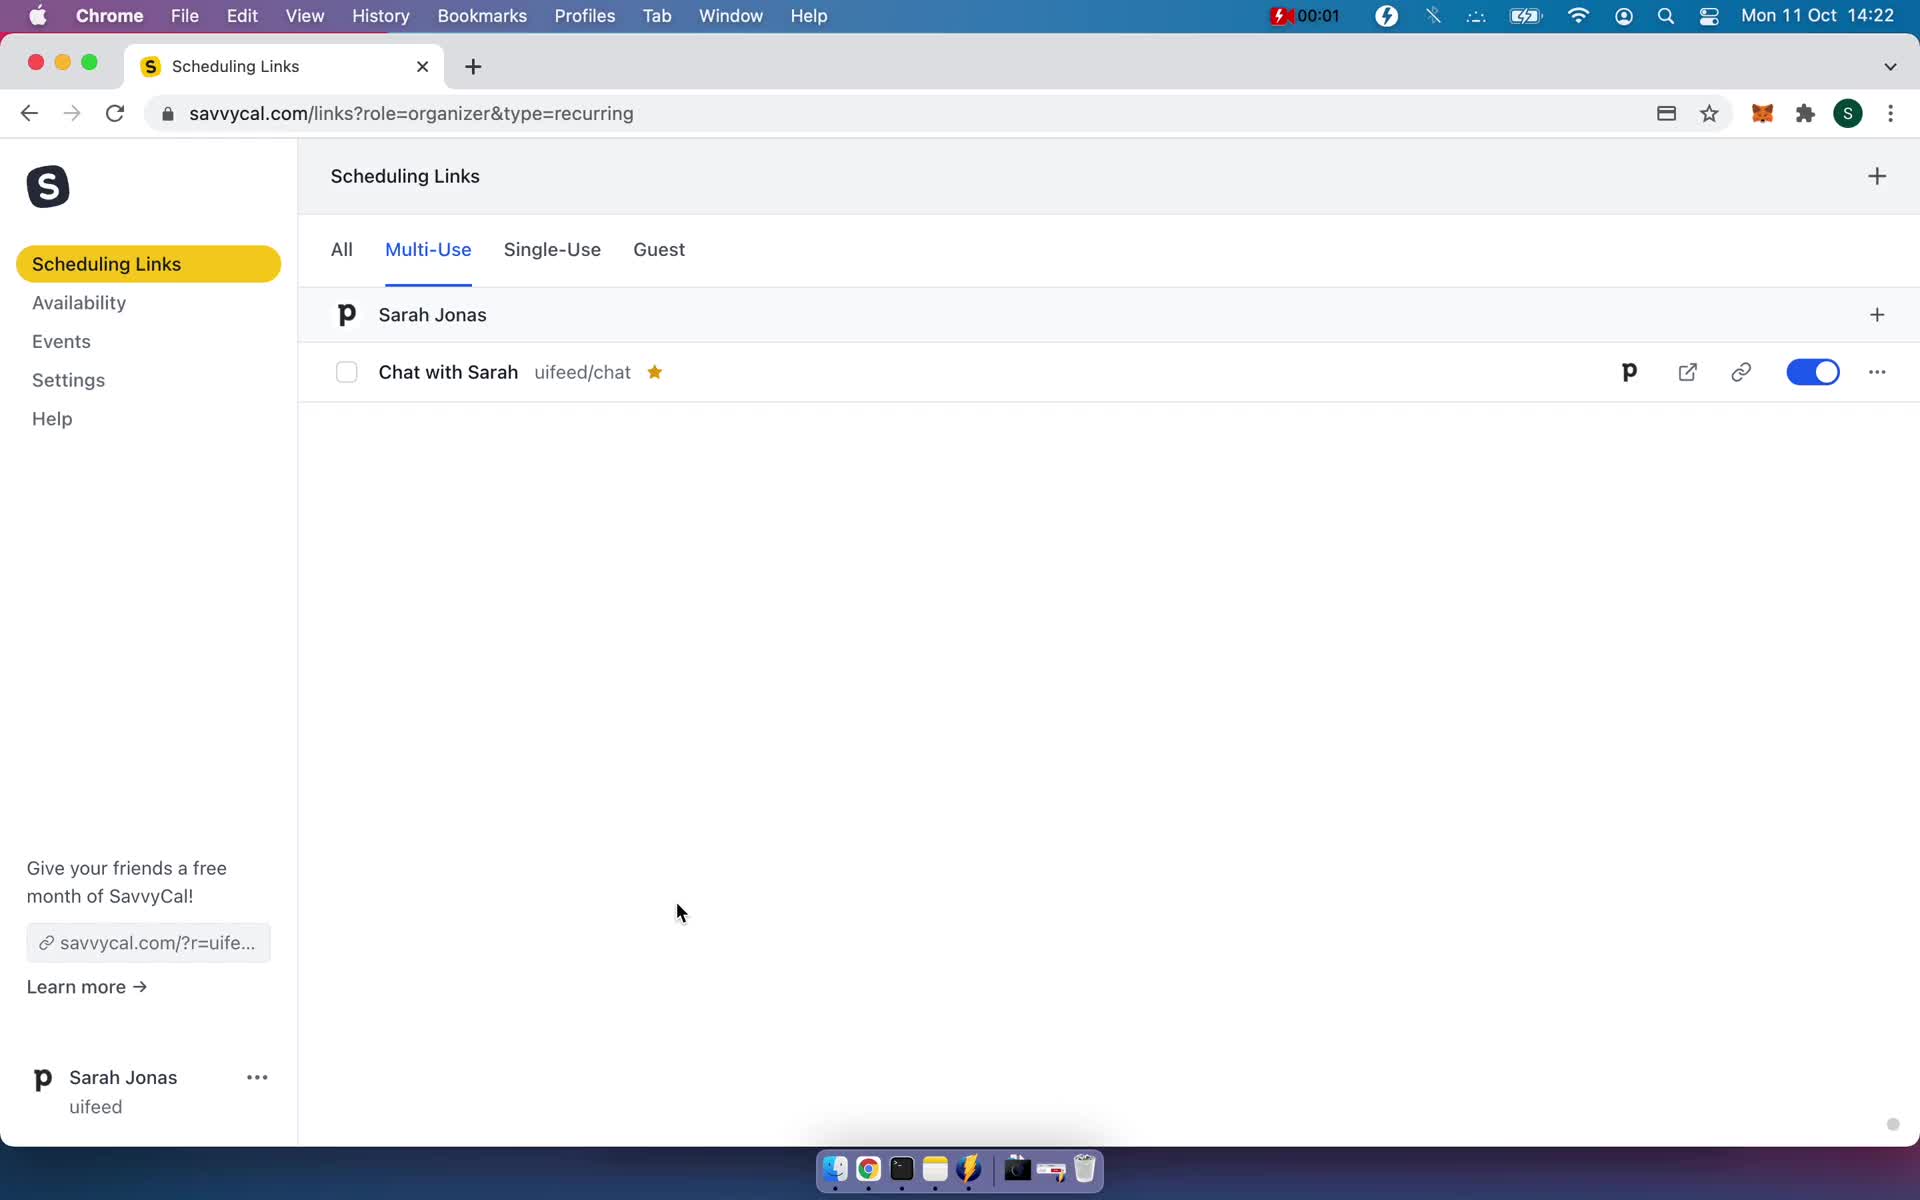The height and width of the screenshot is (1200, 1920).
Task: Click the more options ellipsis icon on scheduling link
Action: point(1876,372)
